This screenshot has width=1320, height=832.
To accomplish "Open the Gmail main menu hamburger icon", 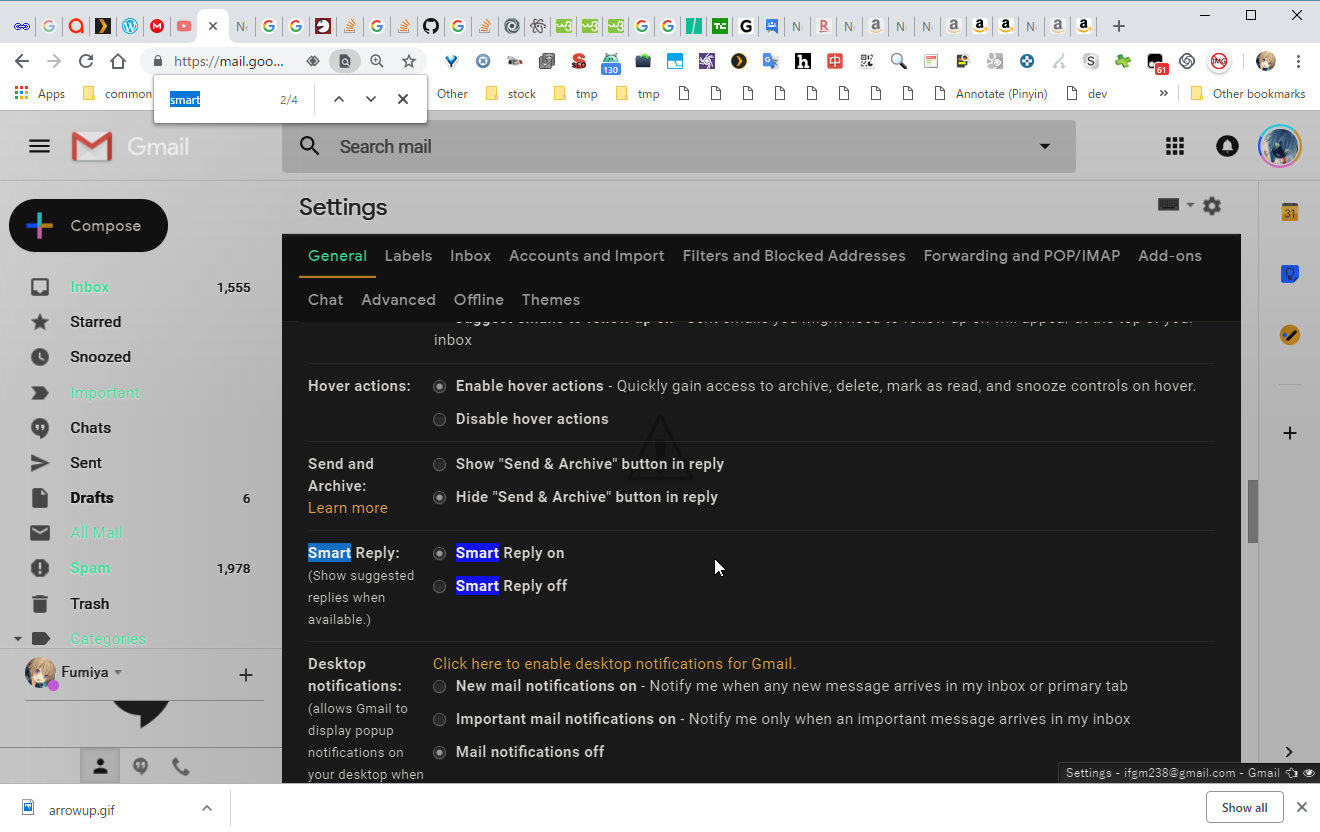I will tap(39, 146).
